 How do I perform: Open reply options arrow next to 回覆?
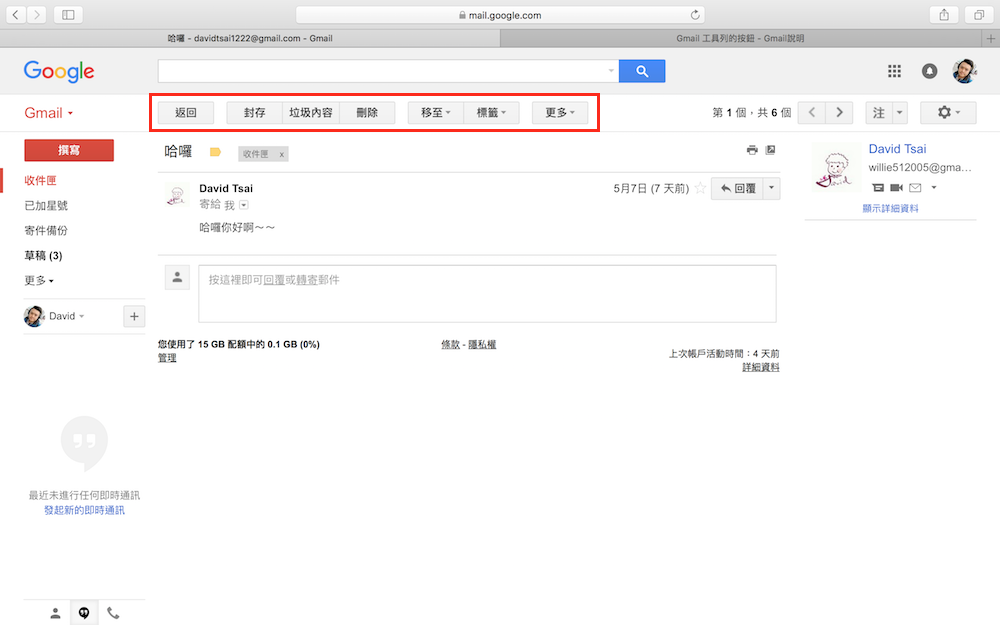pyautogui.click(x=771, y=188)
